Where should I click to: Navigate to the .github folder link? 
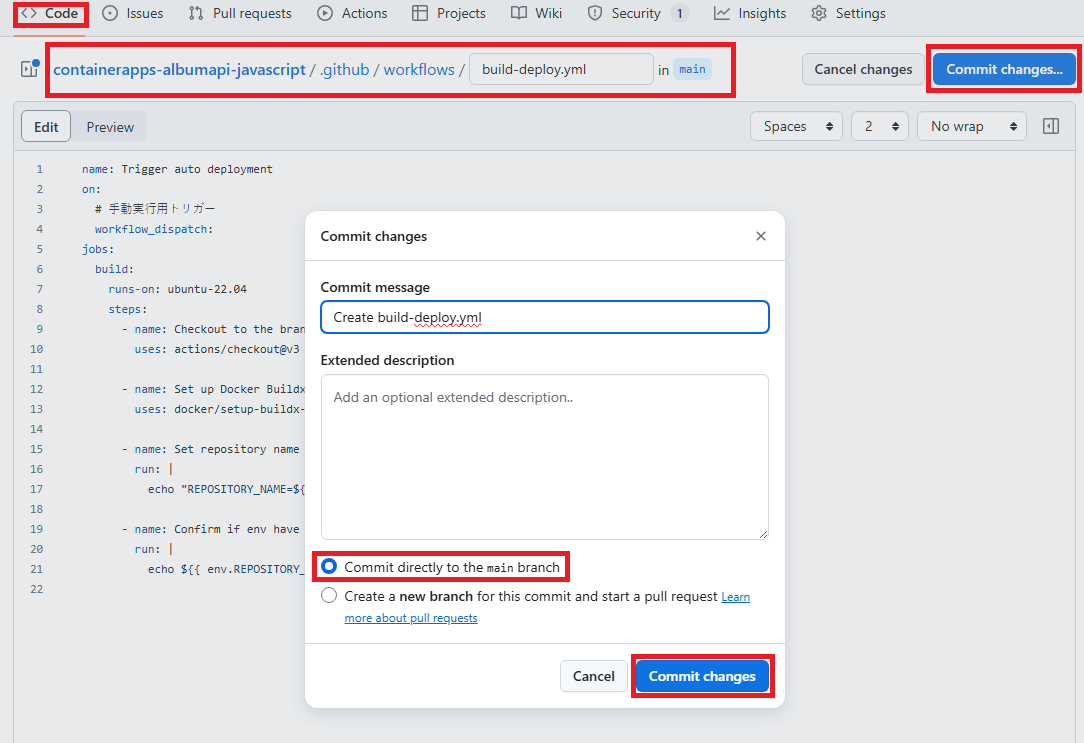344,70
